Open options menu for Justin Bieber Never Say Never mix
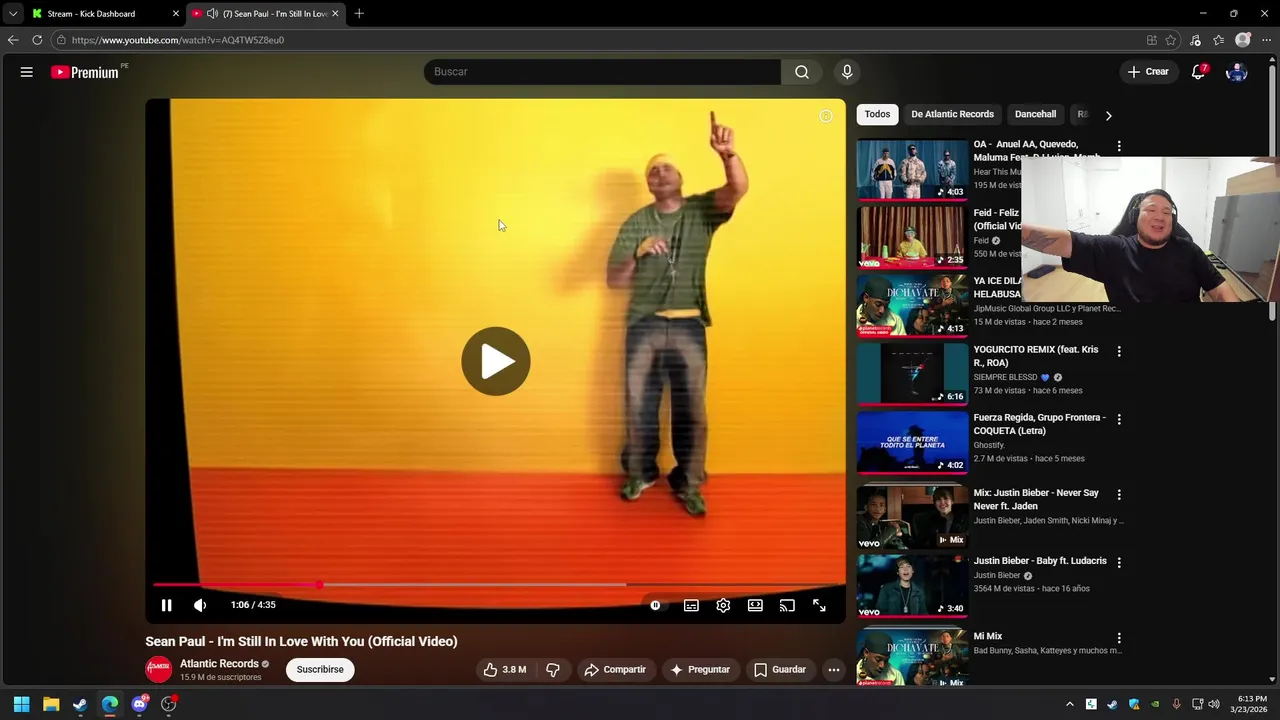The width and height of the screenshot is (1280, 720). pyautogui.click(x=1119, y=495)
